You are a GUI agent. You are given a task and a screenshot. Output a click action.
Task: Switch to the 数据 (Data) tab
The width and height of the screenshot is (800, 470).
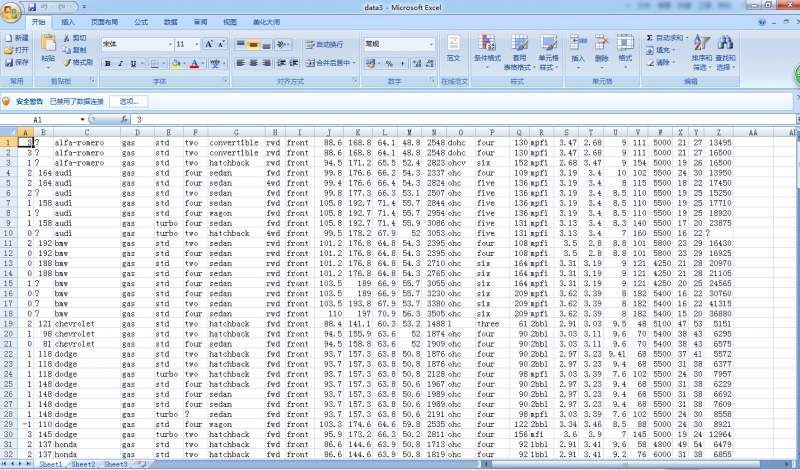tap(170, 22)
